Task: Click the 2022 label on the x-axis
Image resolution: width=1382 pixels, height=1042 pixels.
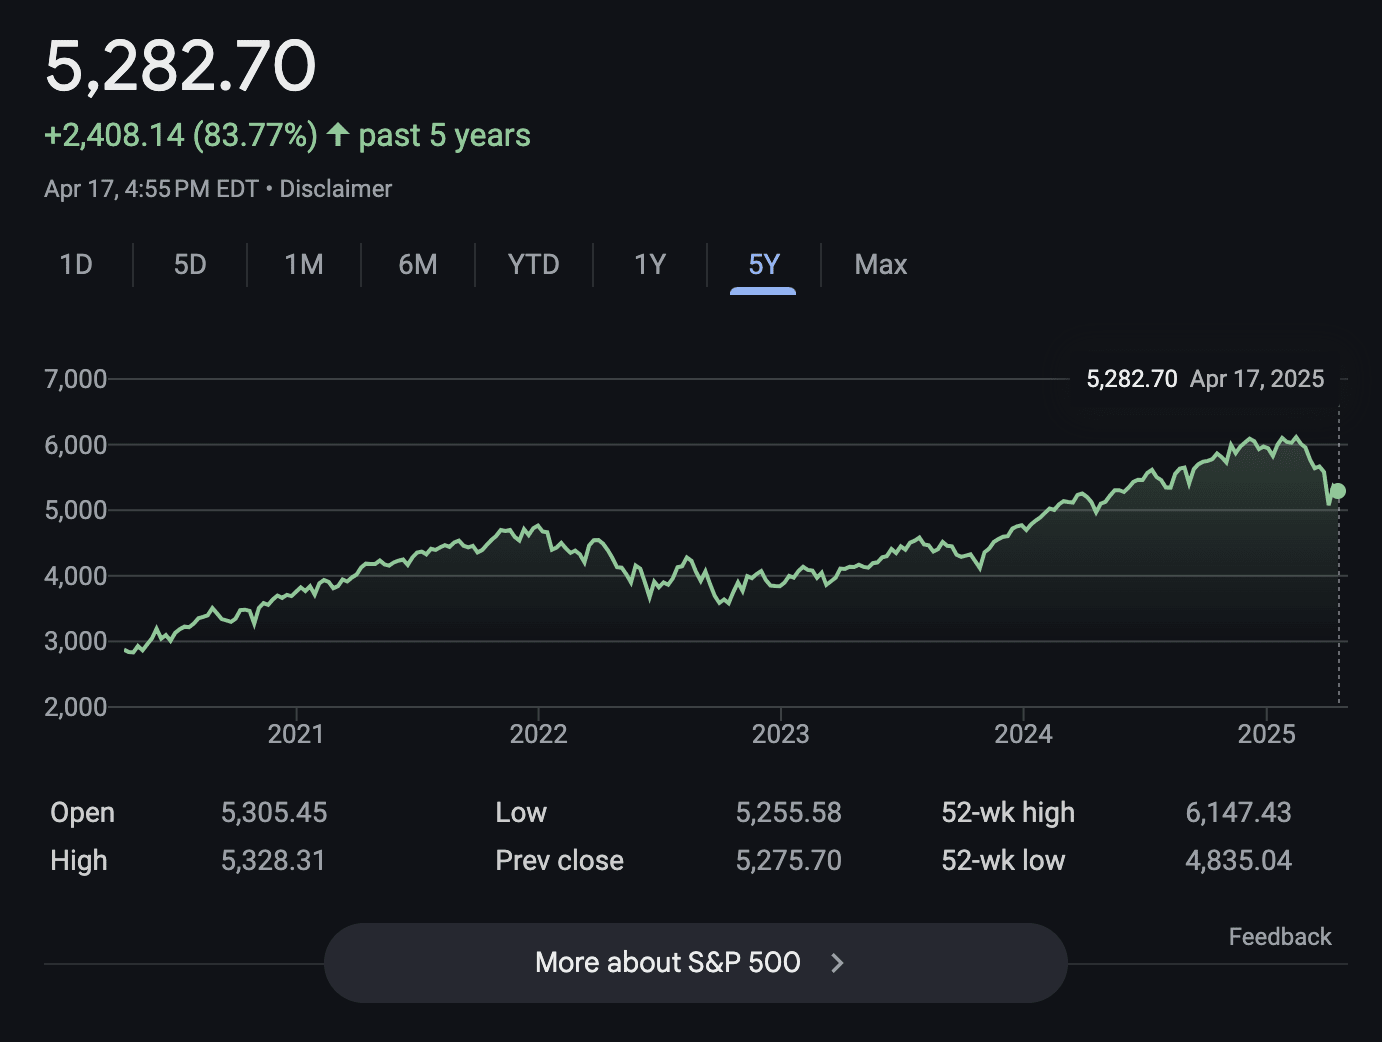Action: (x=538, y=735)
